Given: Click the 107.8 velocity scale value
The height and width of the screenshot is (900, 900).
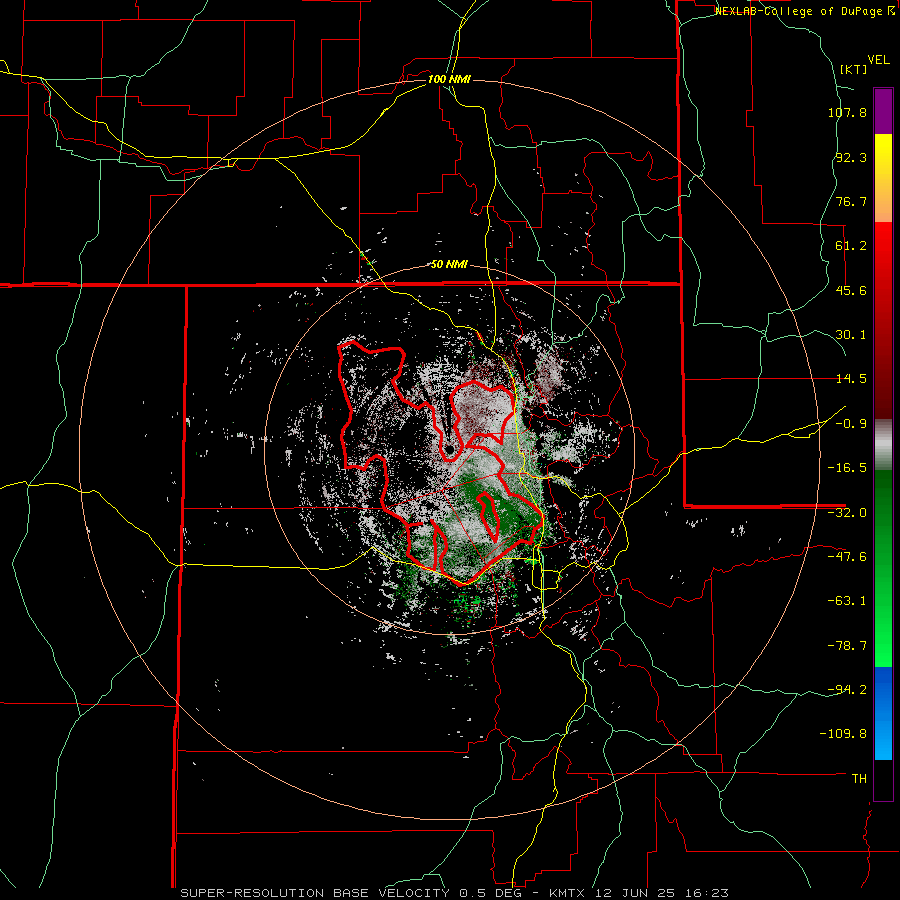Looking at the screenshot, I should (847, 112).
